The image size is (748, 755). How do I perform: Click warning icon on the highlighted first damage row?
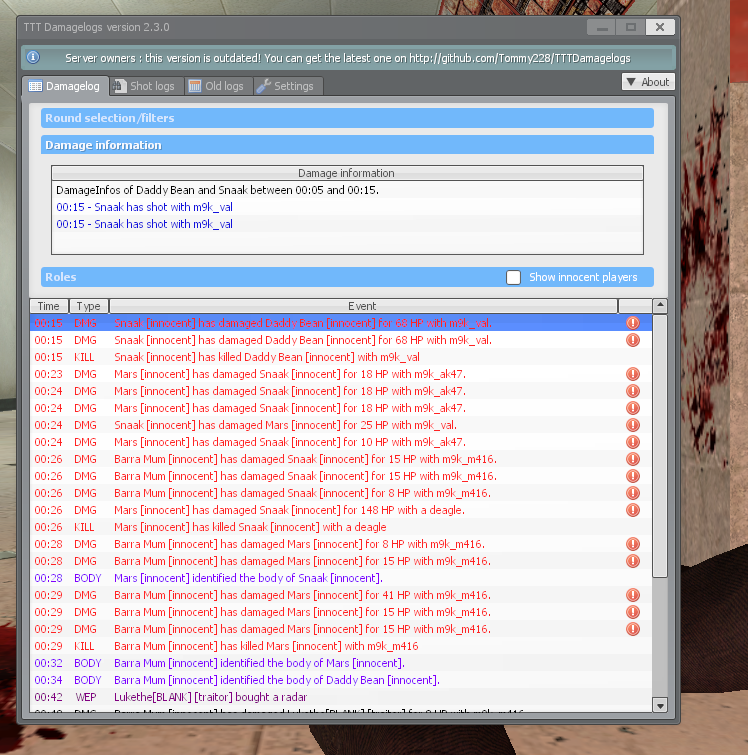tap(632, 323)
